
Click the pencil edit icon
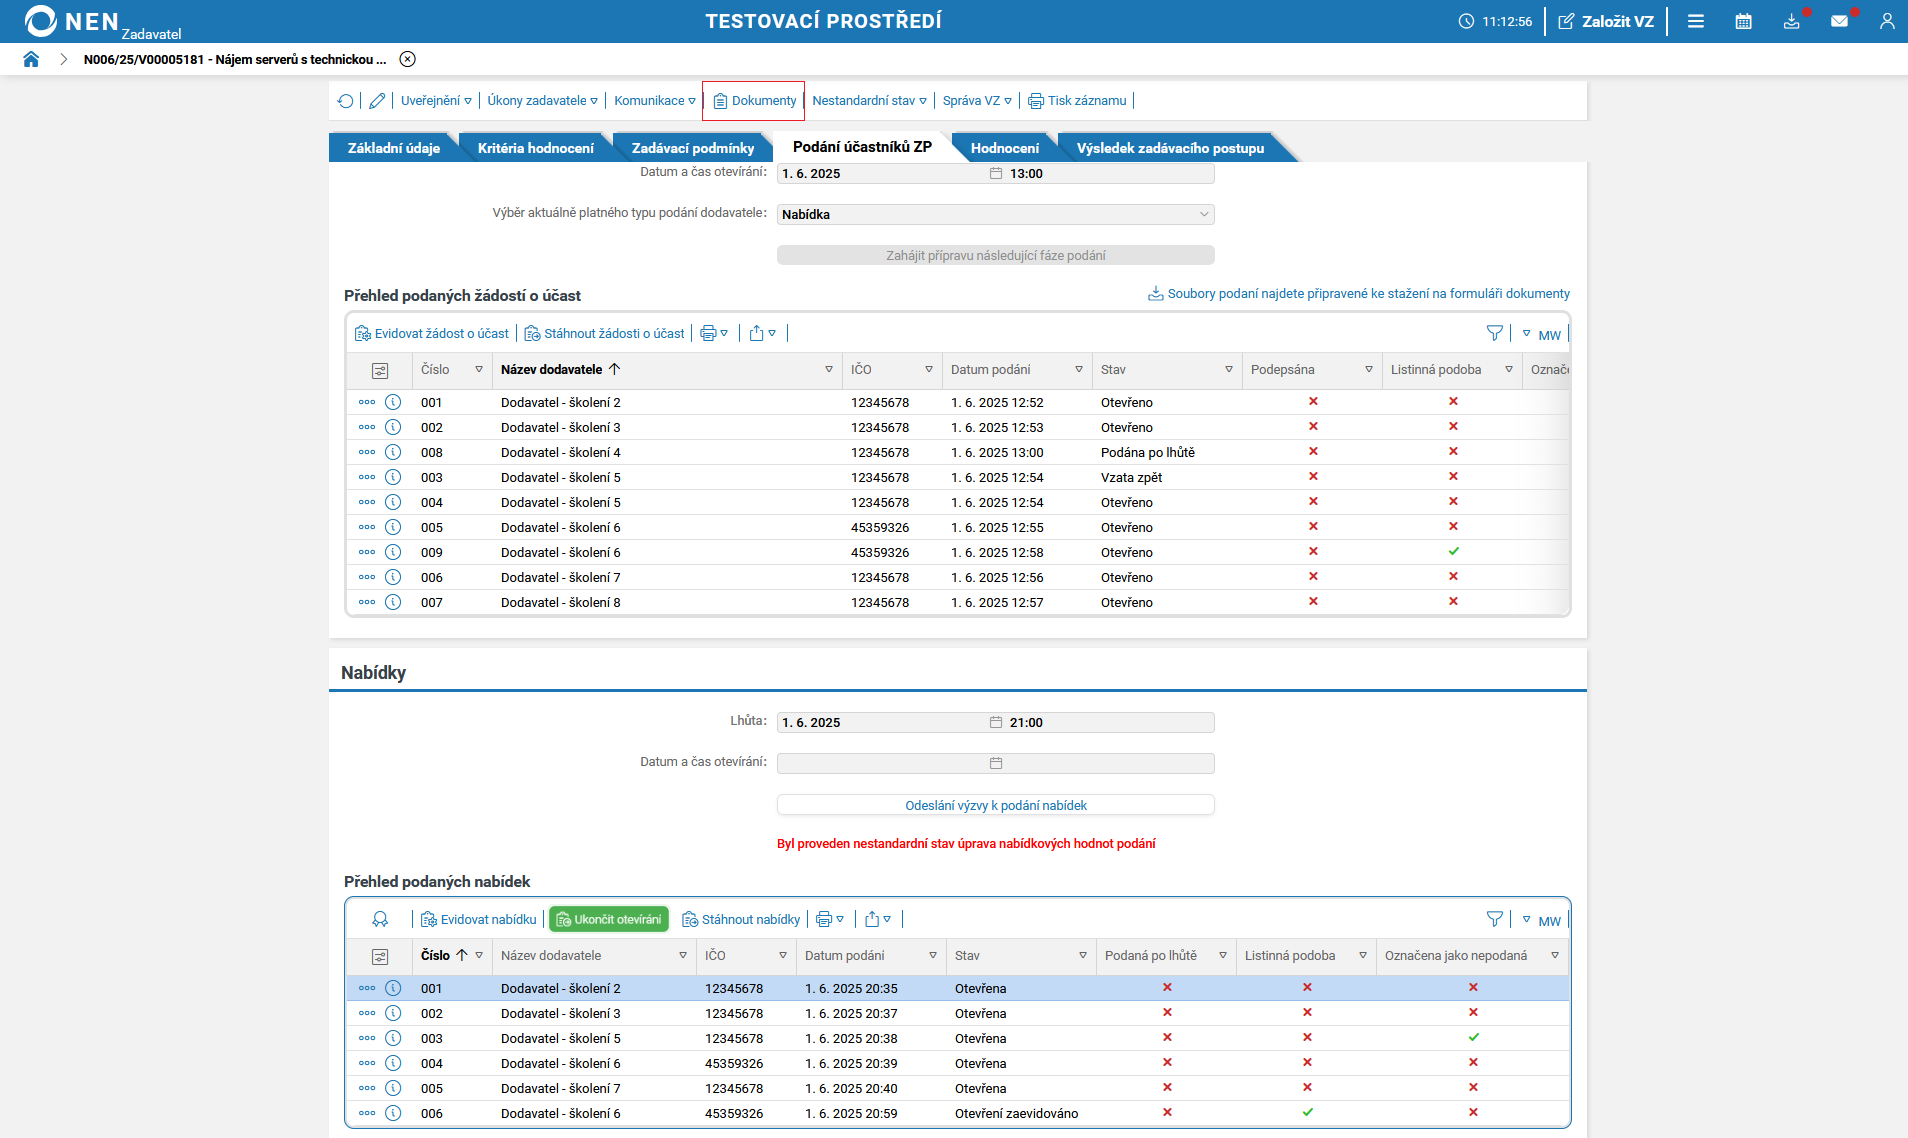pos(377,101)
